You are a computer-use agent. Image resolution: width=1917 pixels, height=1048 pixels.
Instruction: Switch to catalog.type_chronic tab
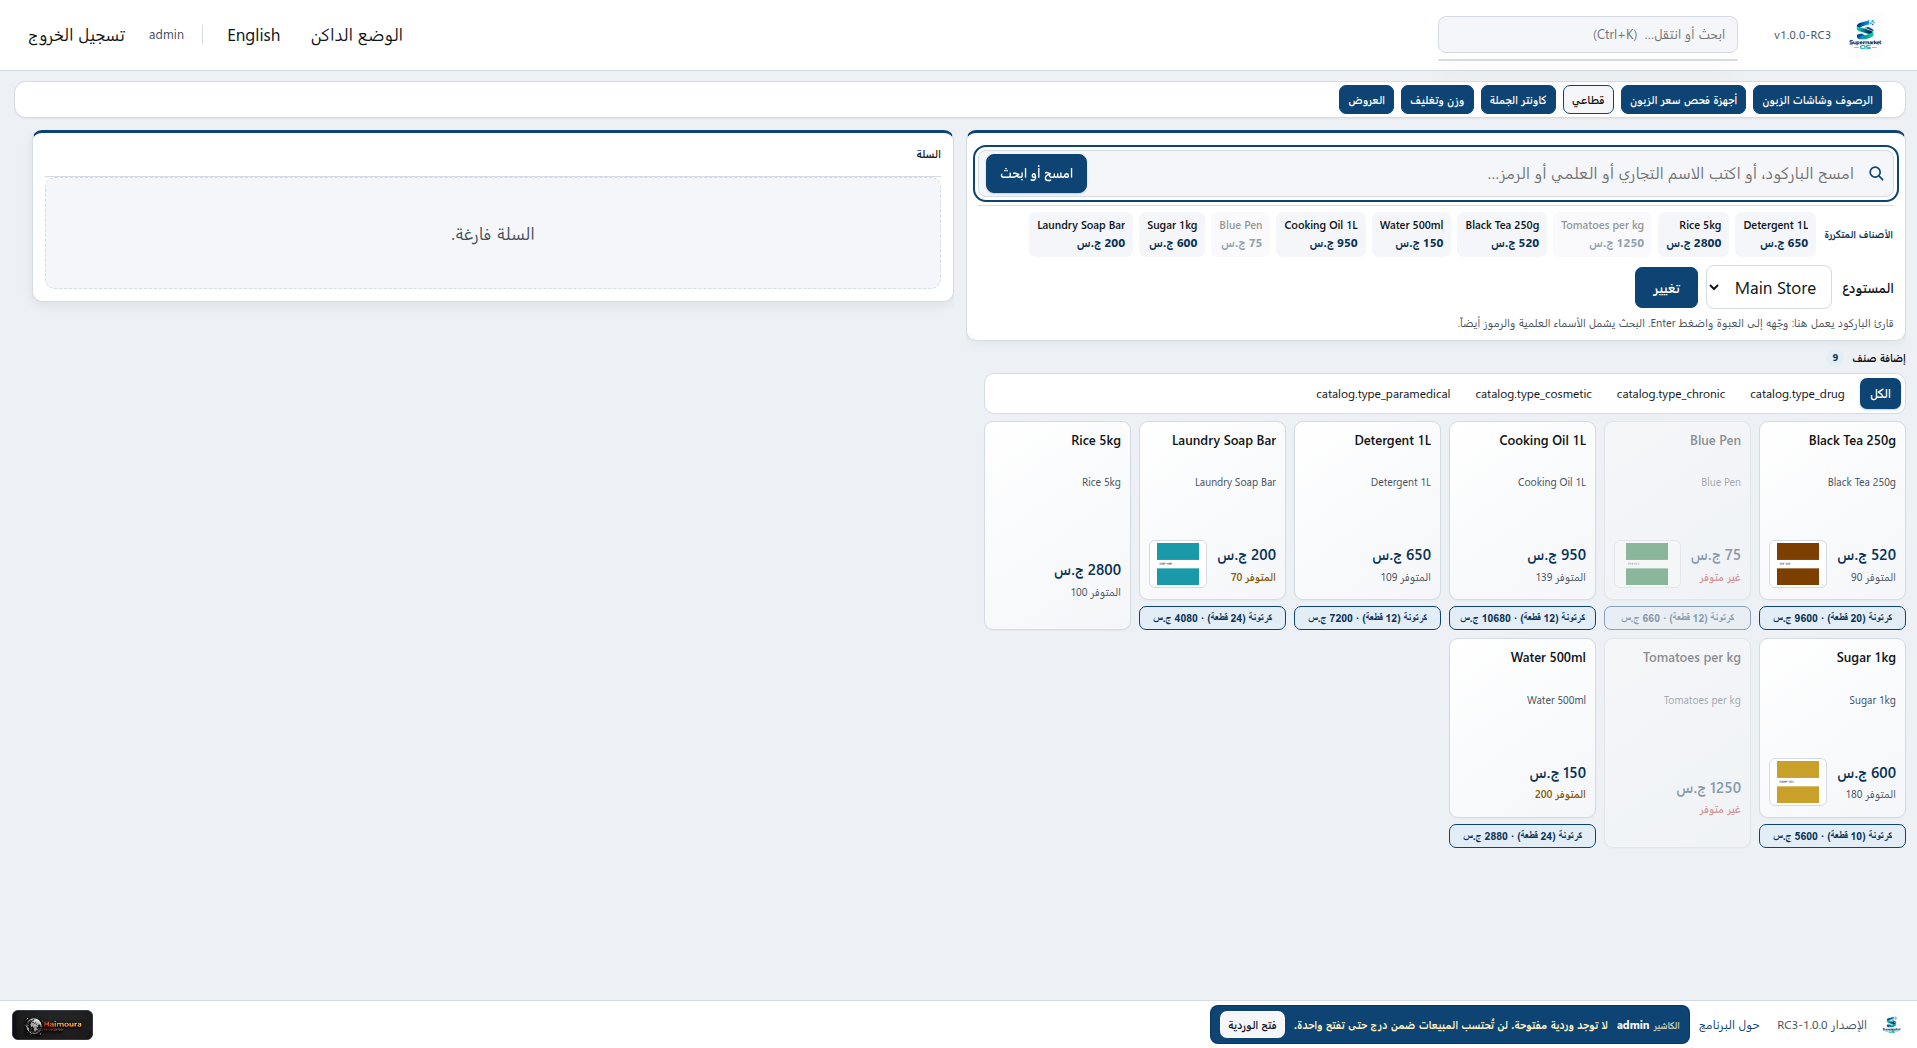click(1670, 394)
